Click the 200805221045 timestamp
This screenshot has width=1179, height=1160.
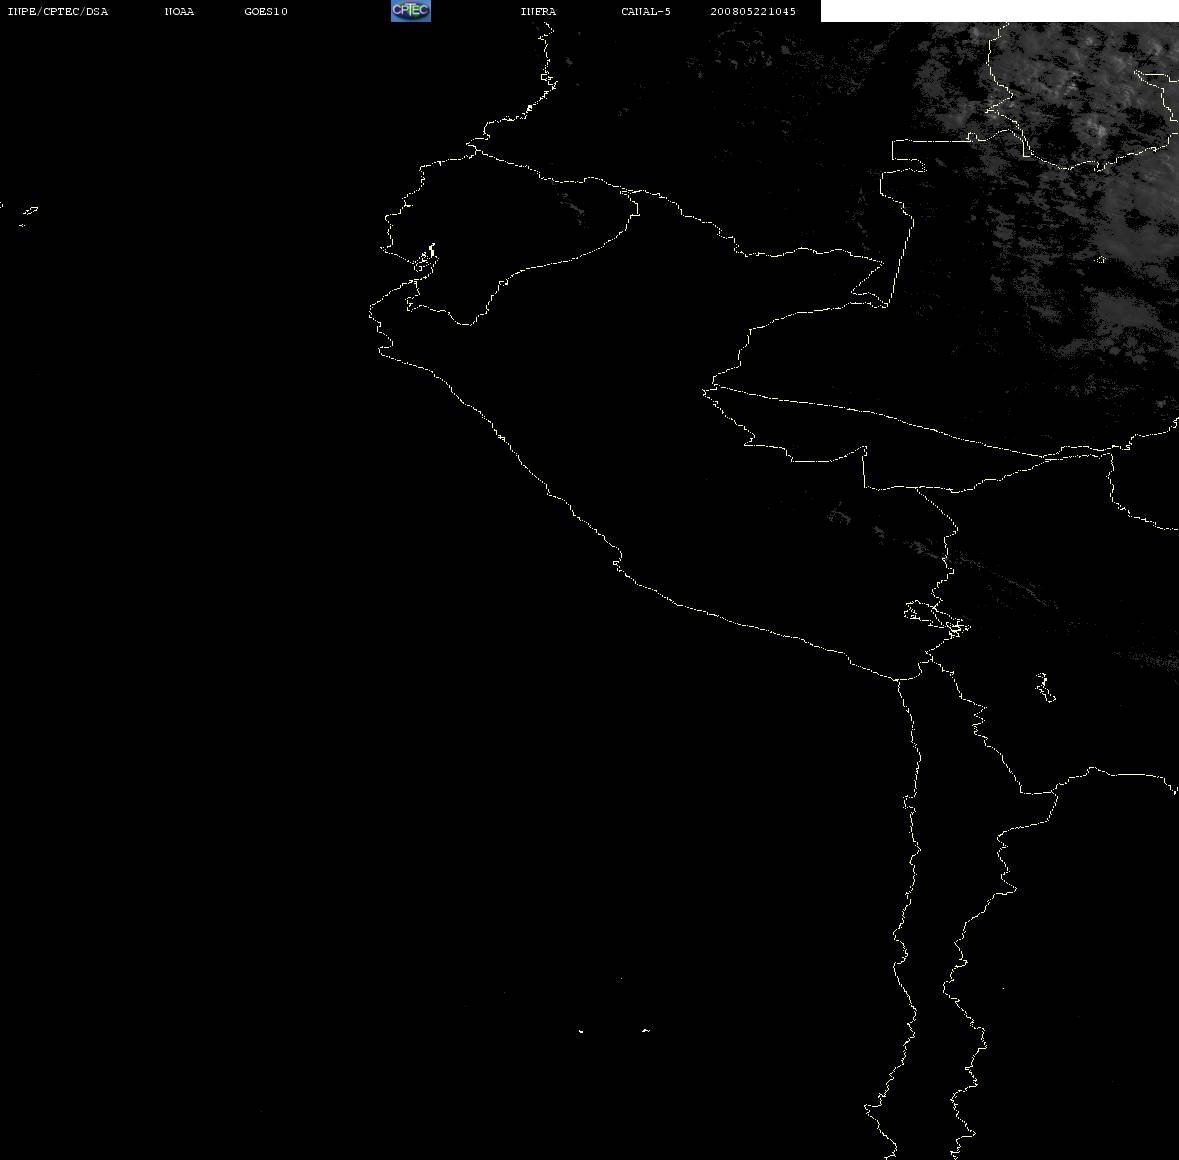click(753, 11)
